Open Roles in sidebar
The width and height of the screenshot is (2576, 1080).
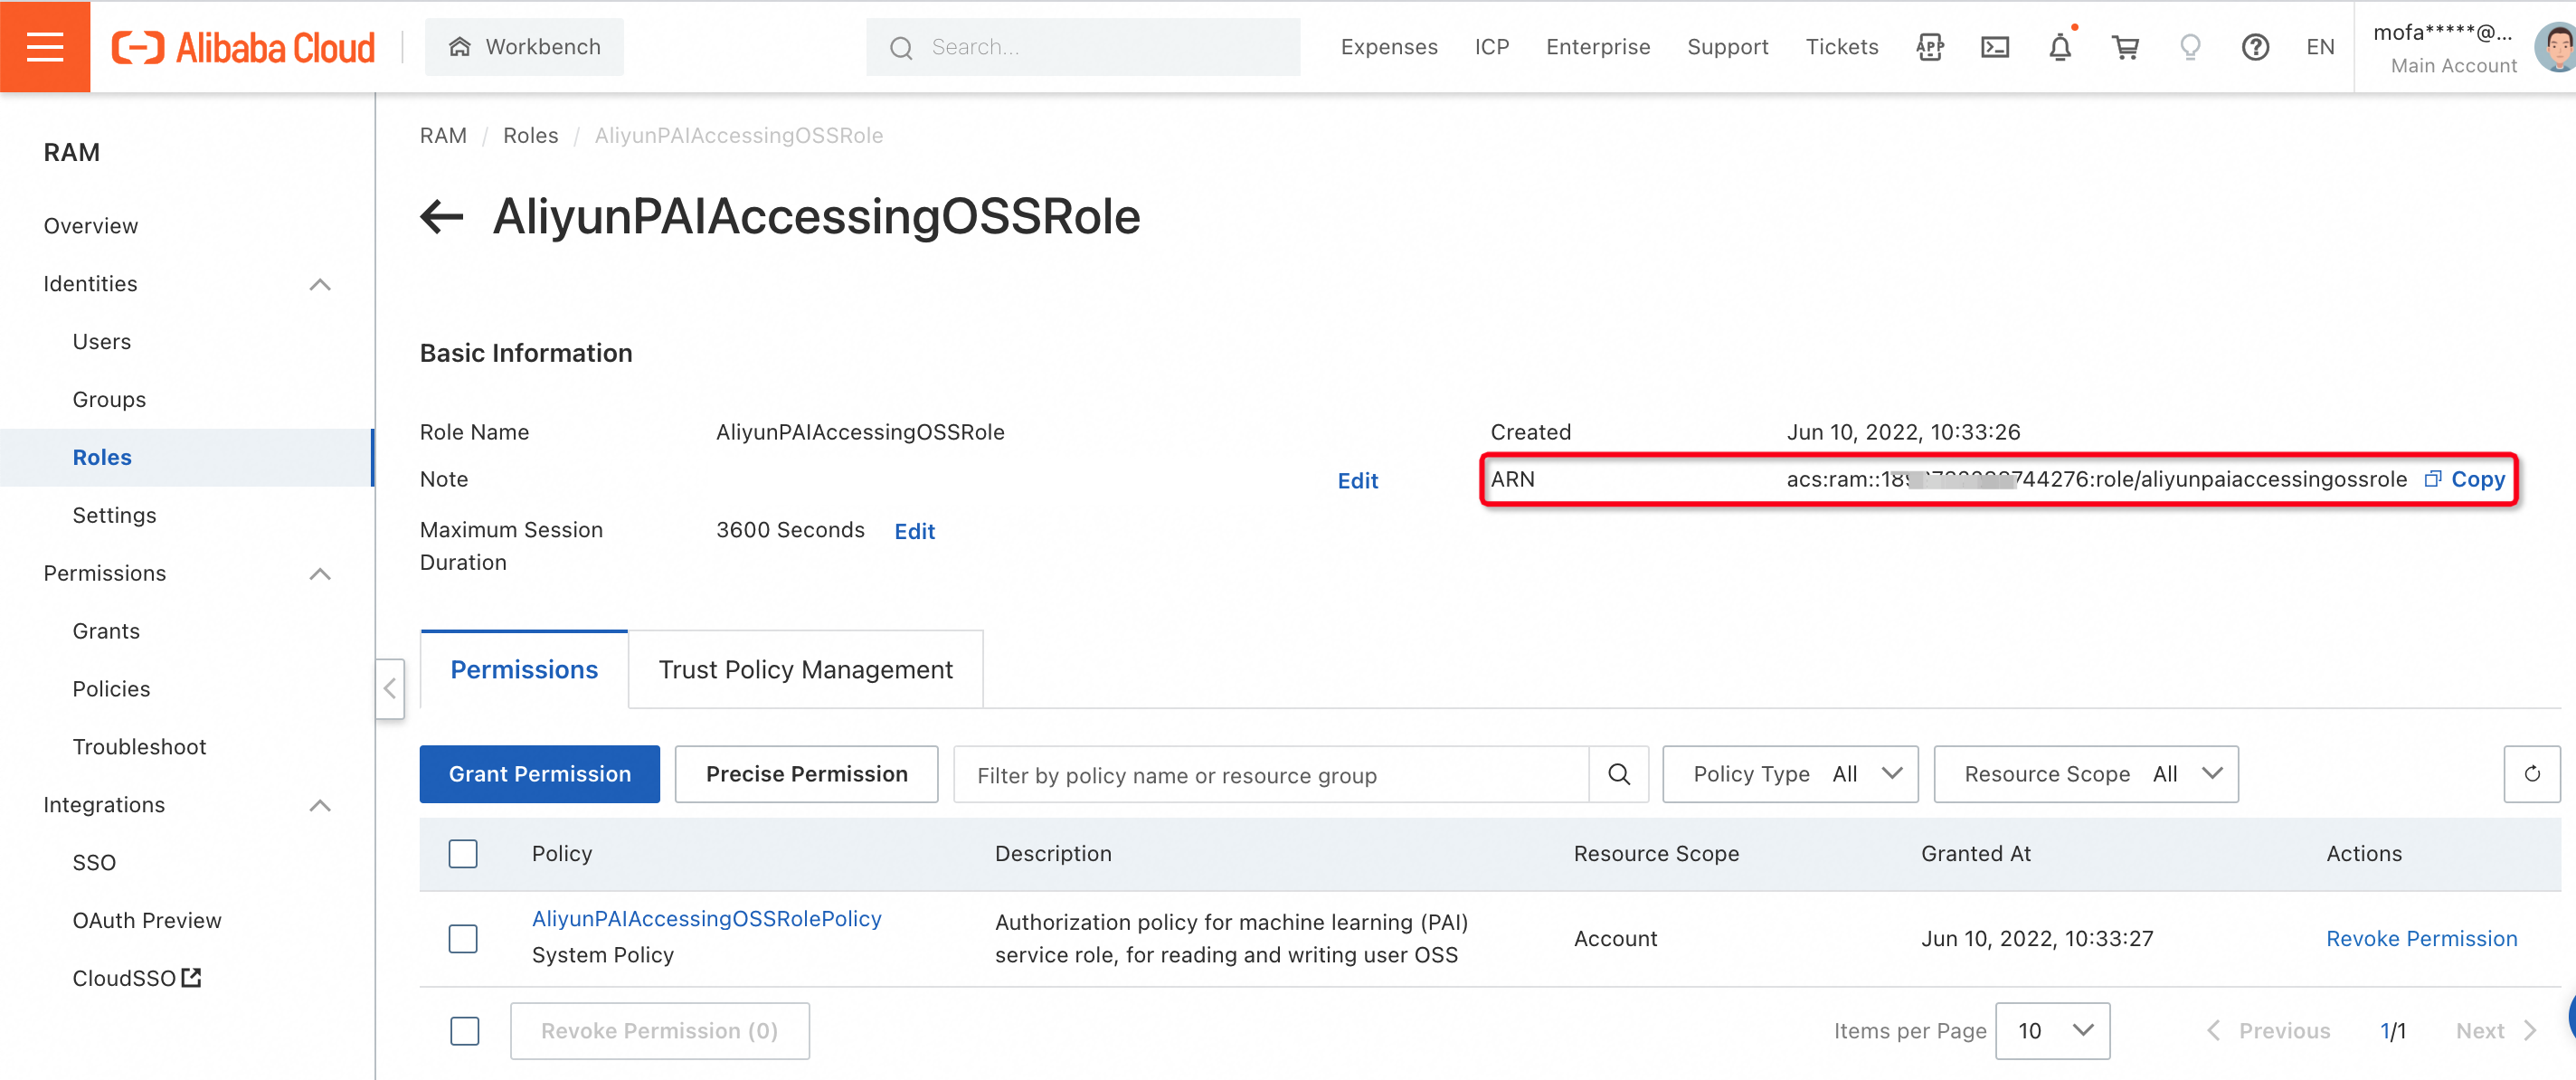coord(102,458)
